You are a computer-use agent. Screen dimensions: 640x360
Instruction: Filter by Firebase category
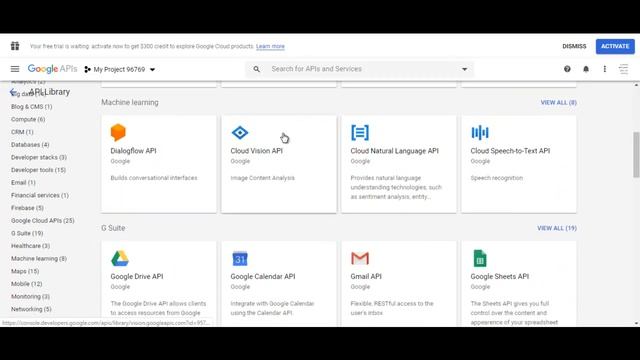tap(27, 208)
